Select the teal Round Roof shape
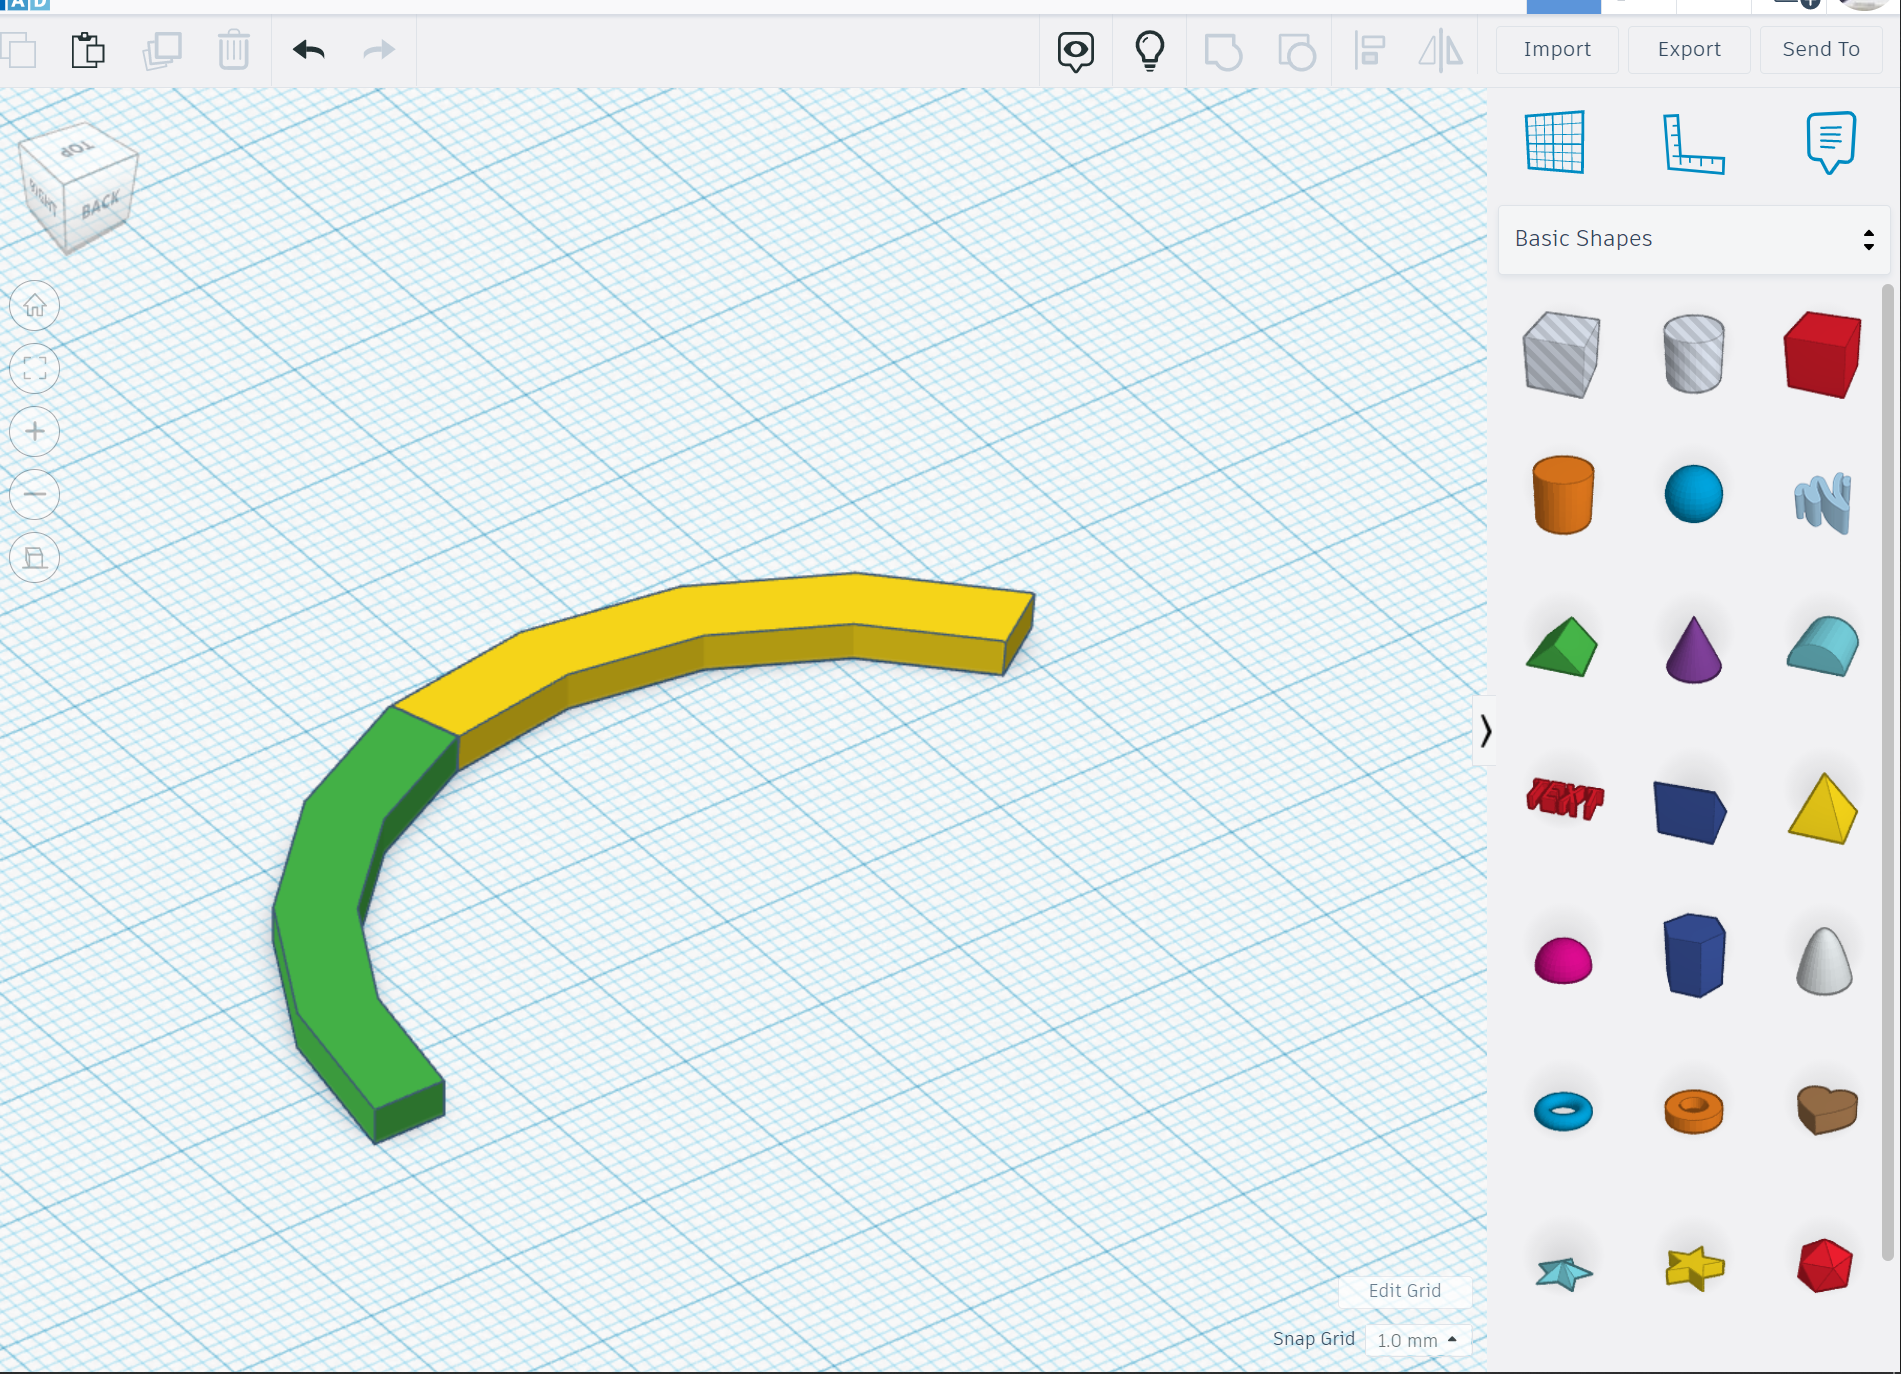 [x=1823, y=646]
